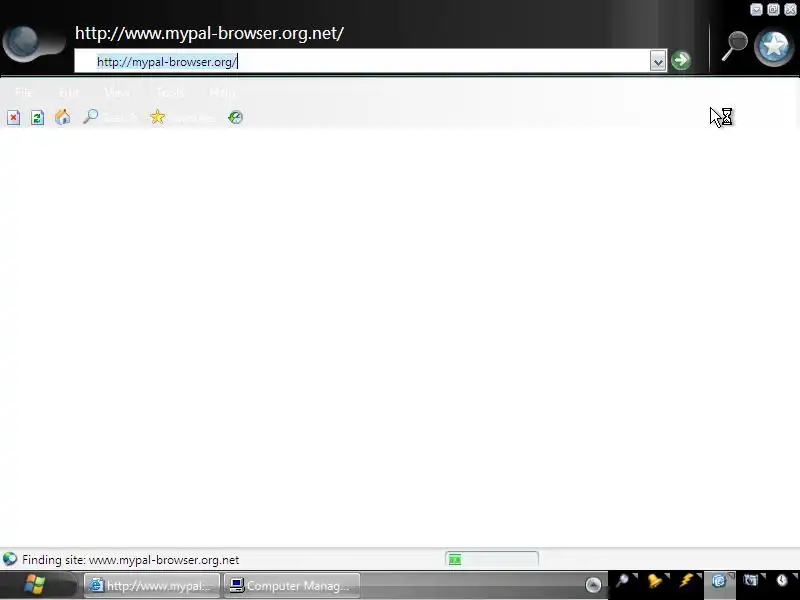
Task: Minimize the browser window
Action: (x=757, y=9)
